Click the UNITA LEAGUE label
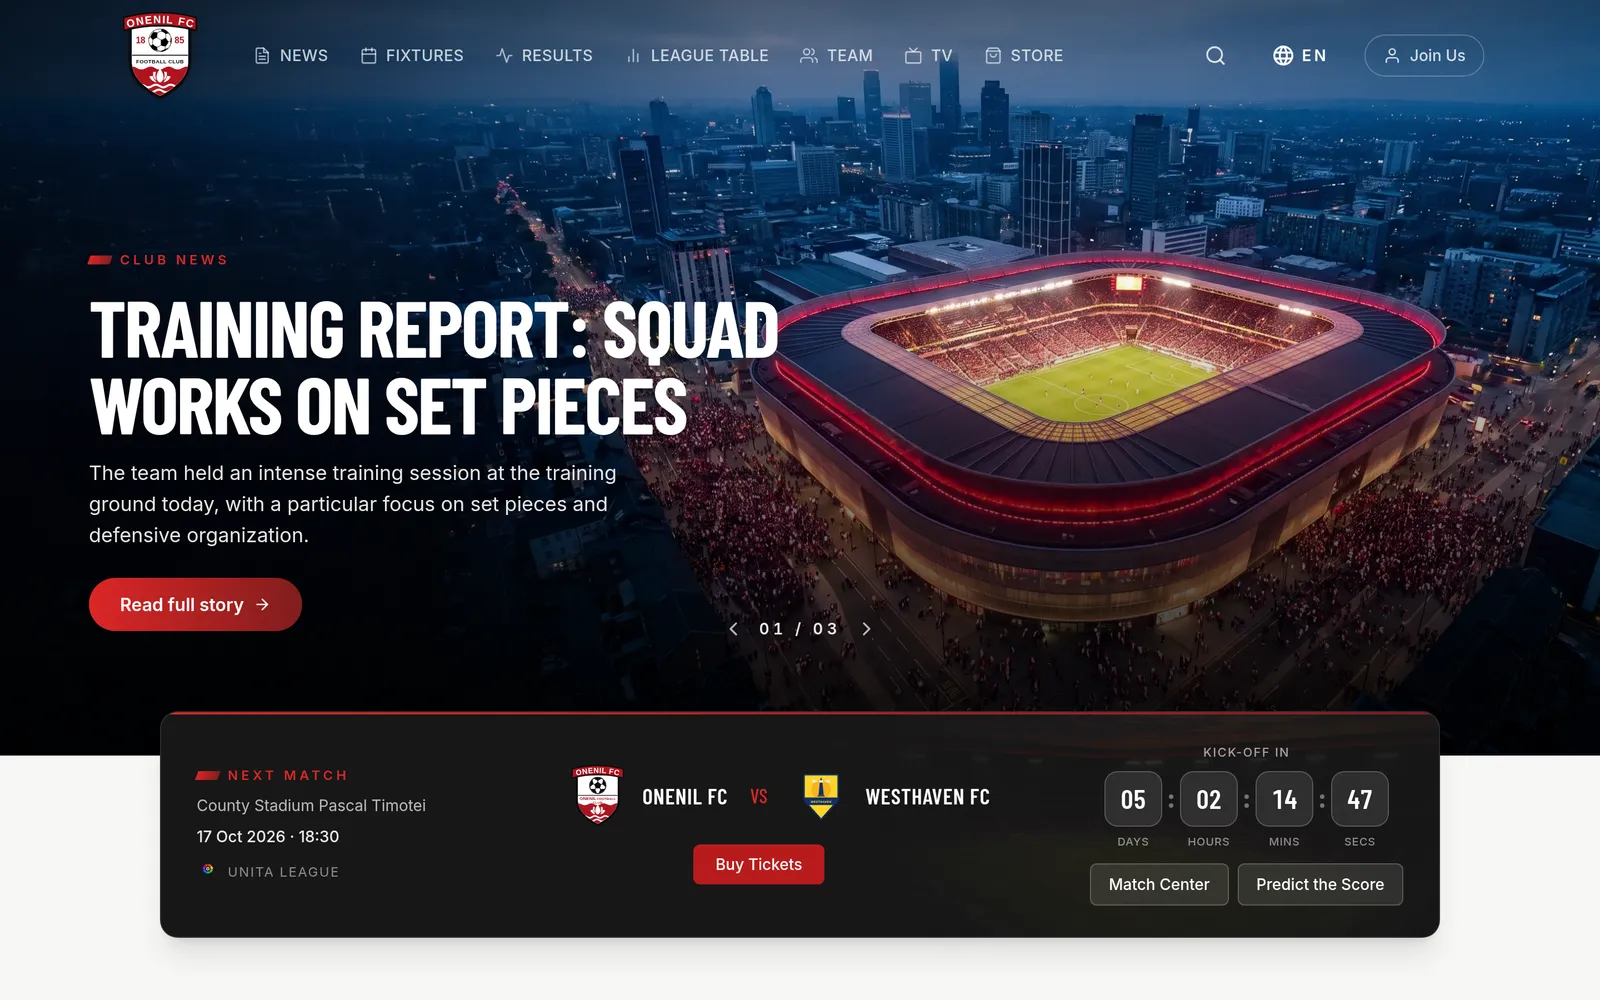Image resolution: width=1600 pixels, height=1000 pixels. [x=283, y=872]
